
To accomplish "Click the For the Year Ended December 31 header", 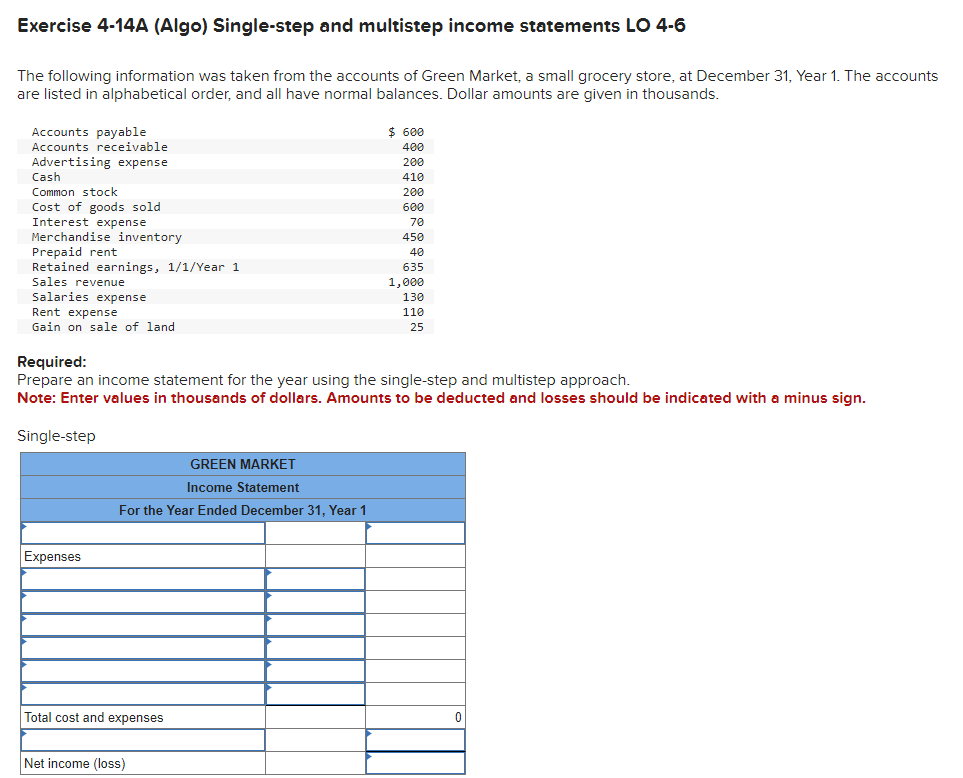I will pos(242,510).
